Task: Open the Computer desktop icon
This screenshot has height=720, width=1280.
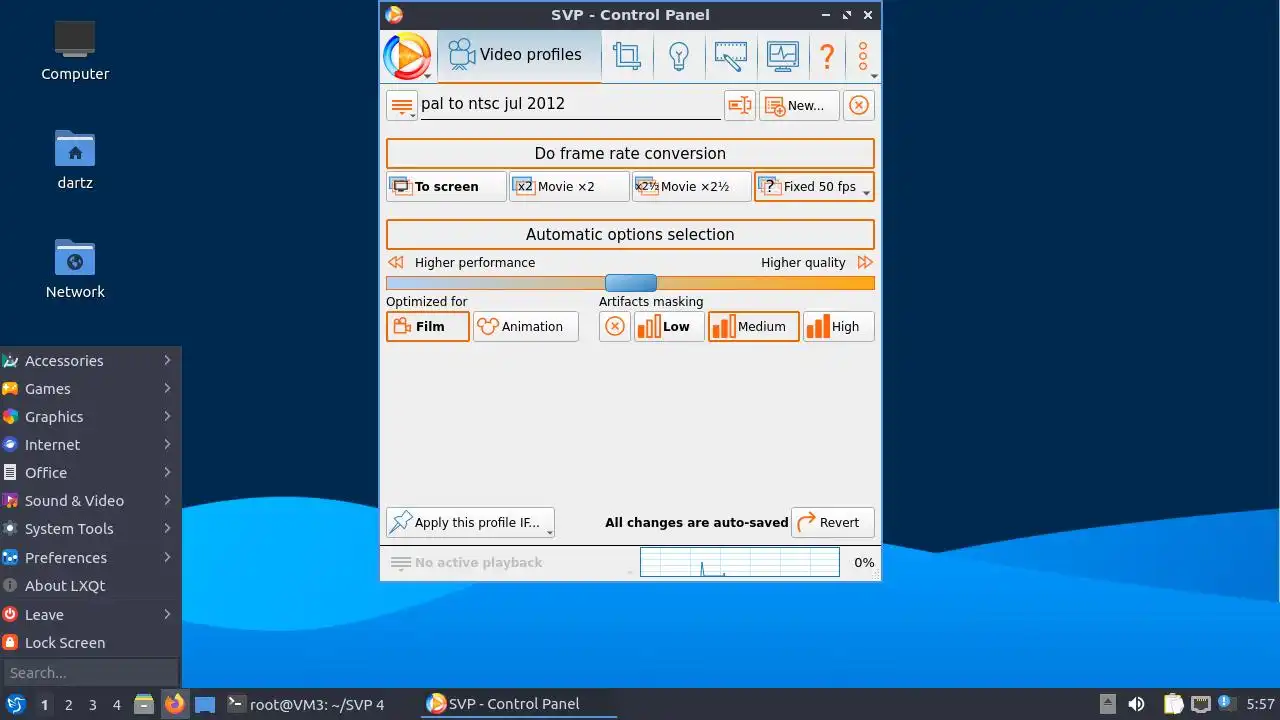Action: coord(75,50)
